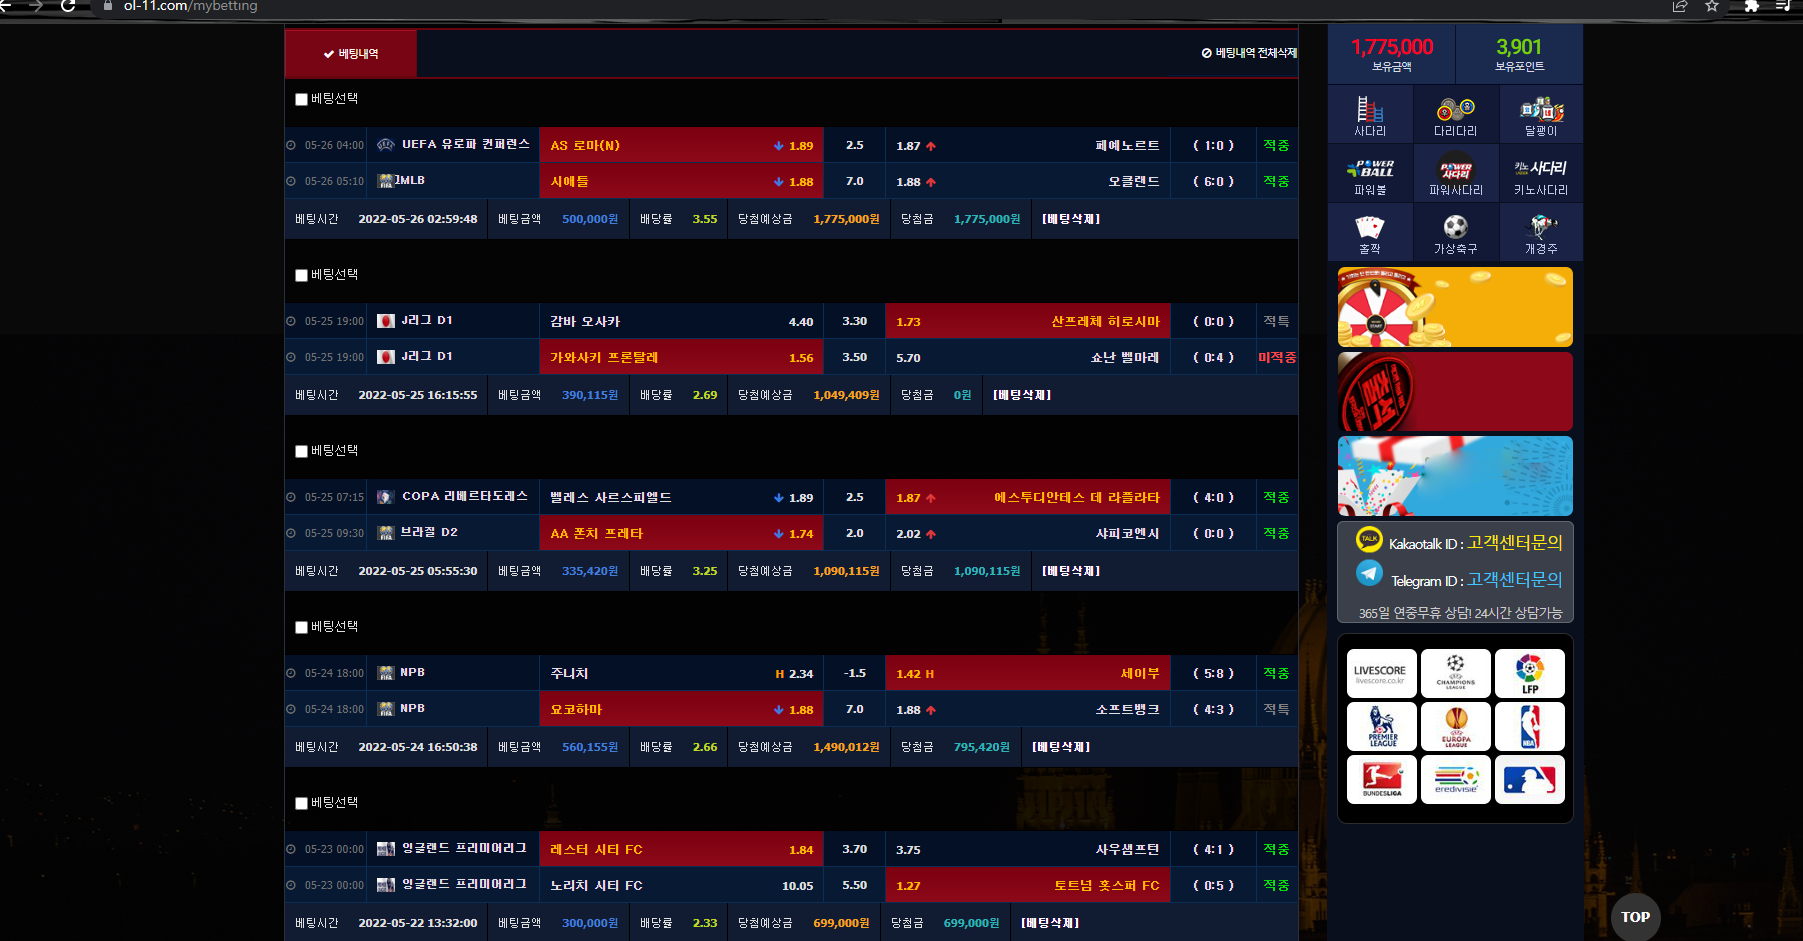The height and width of the screenshot is (941, 1803).
Task: Open 가상축구 virtual soccer
Action: tap(1455, 232)
